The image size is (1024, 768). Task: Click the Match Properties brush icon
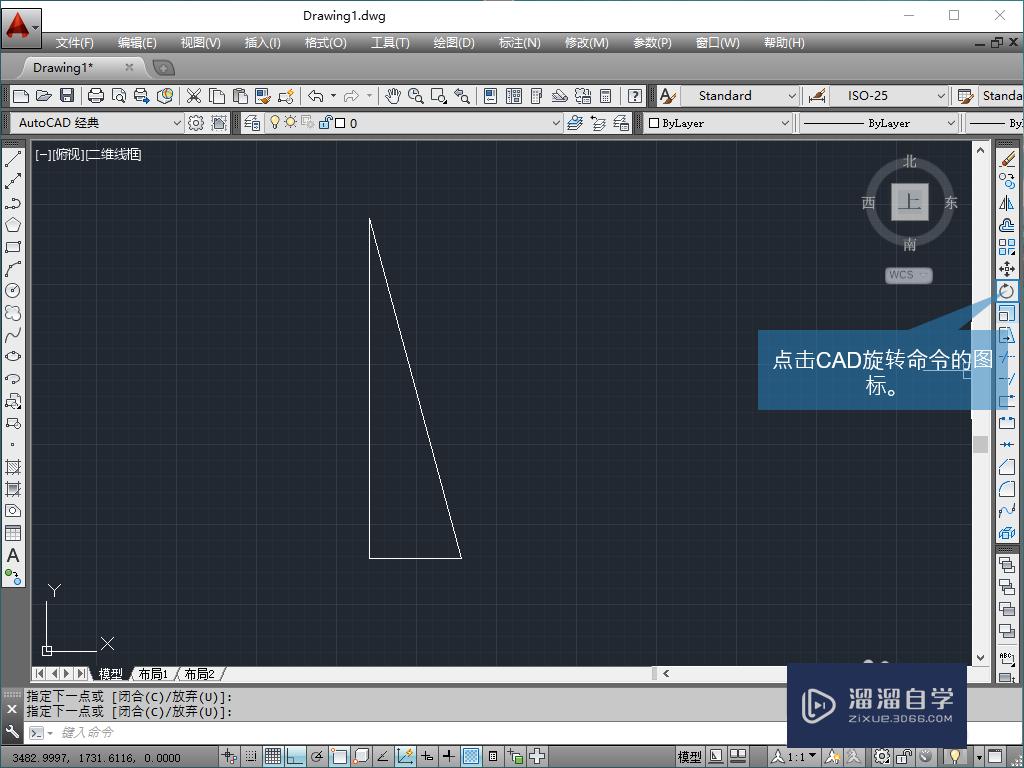pyautogui.click(x=263, y=96)
